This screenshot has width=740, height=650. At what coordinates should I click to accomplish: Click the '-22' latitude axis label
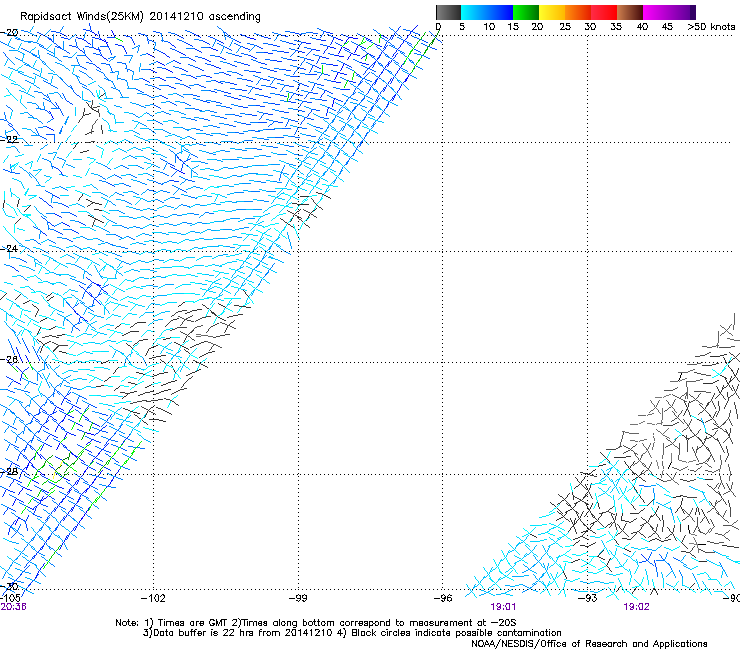pos(9,140)
